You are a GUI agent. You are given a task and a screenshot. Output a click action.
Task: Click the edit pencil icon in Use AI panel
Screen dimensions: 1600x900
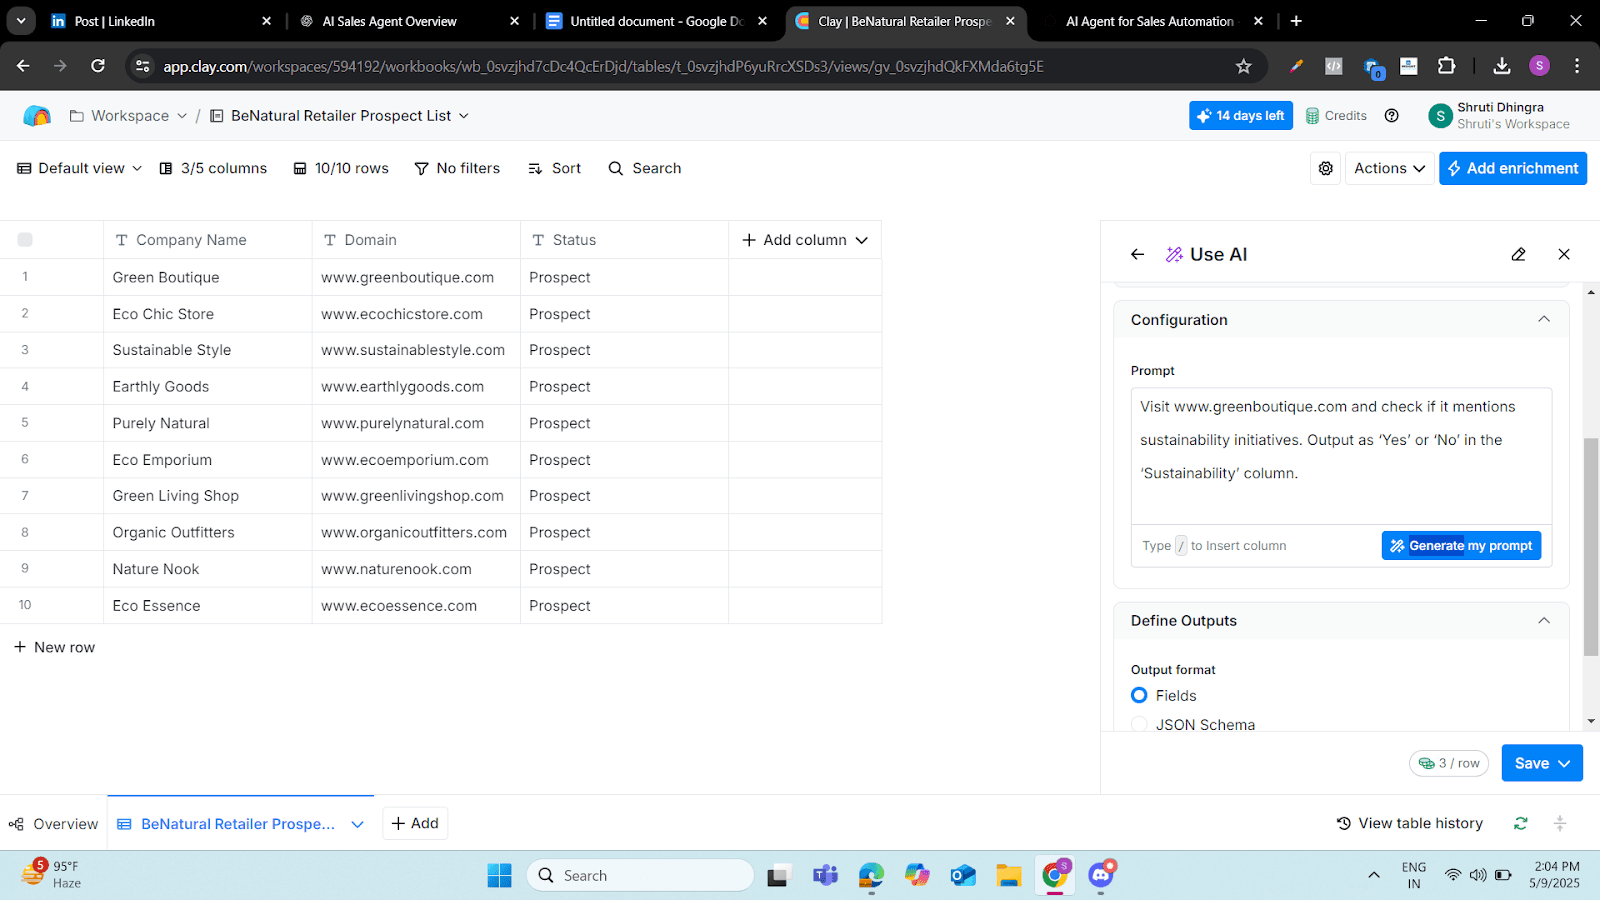coord(1519,254)
